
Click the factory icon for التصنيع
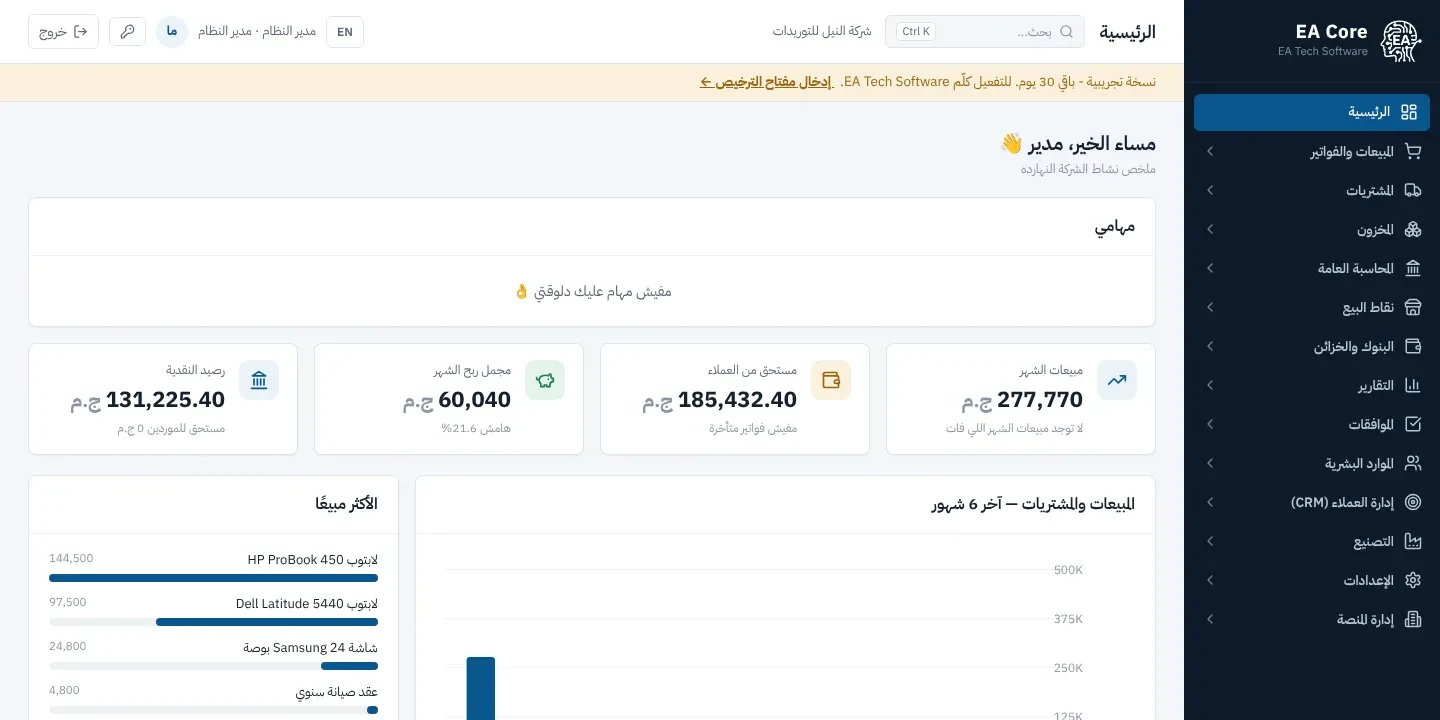[x=1413, y=541]
